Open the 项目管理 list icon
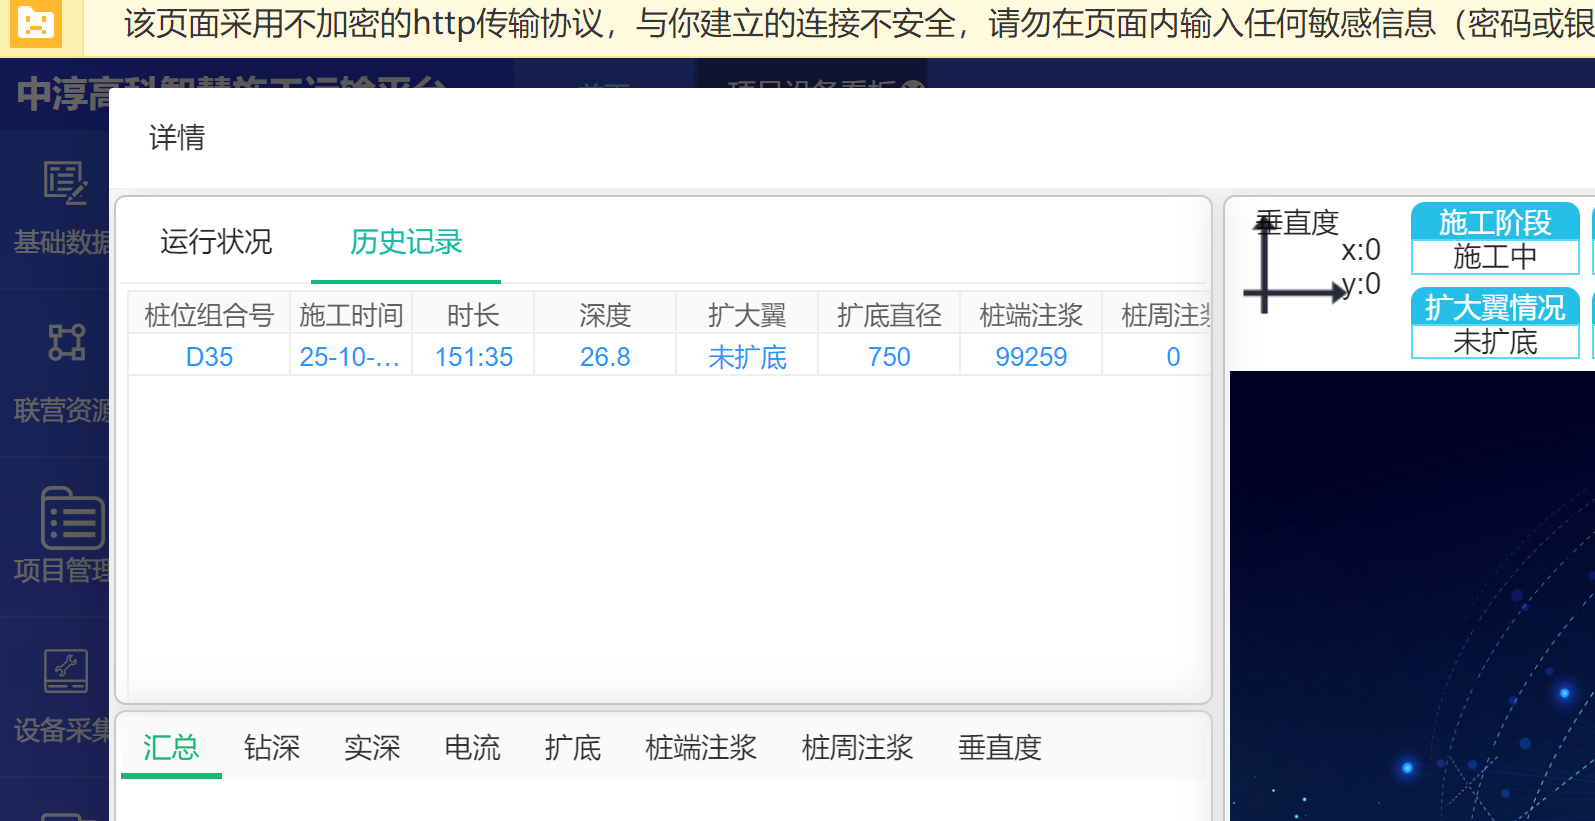Viewport: 1595px width, 821px height. pos(71,518)
